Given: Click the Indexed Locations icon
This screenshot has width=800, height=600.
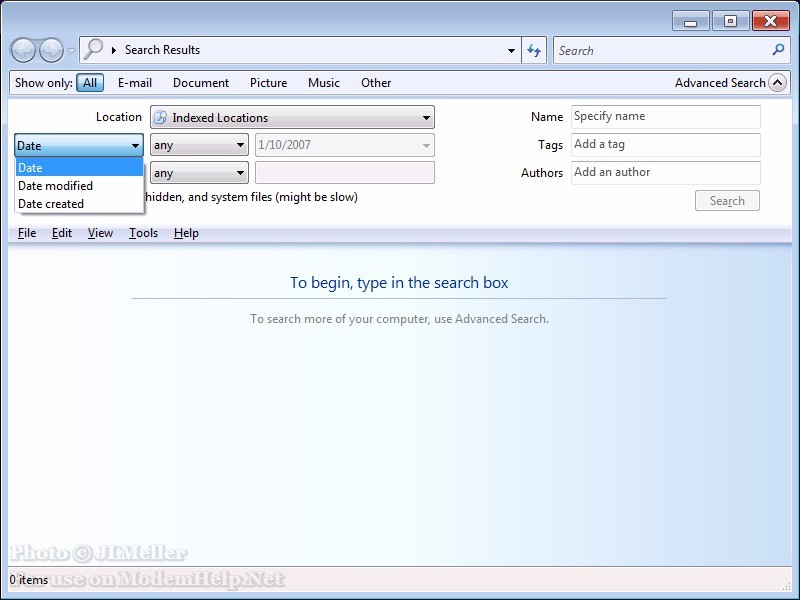Looking at the screenshot, I should pos(161,117).
